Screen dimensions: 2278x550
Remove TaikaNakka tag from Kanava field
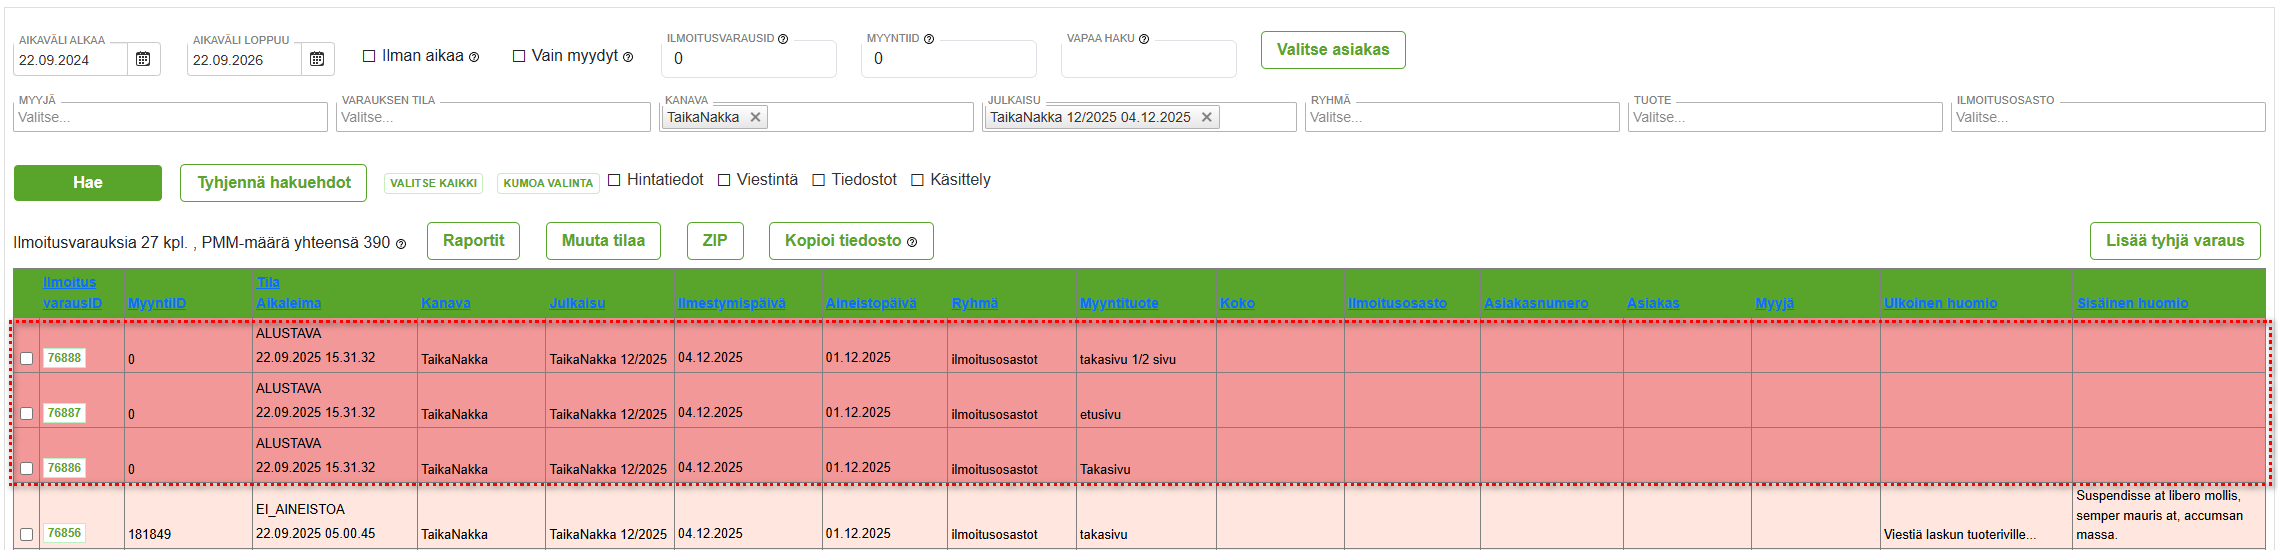click(756, 117)
